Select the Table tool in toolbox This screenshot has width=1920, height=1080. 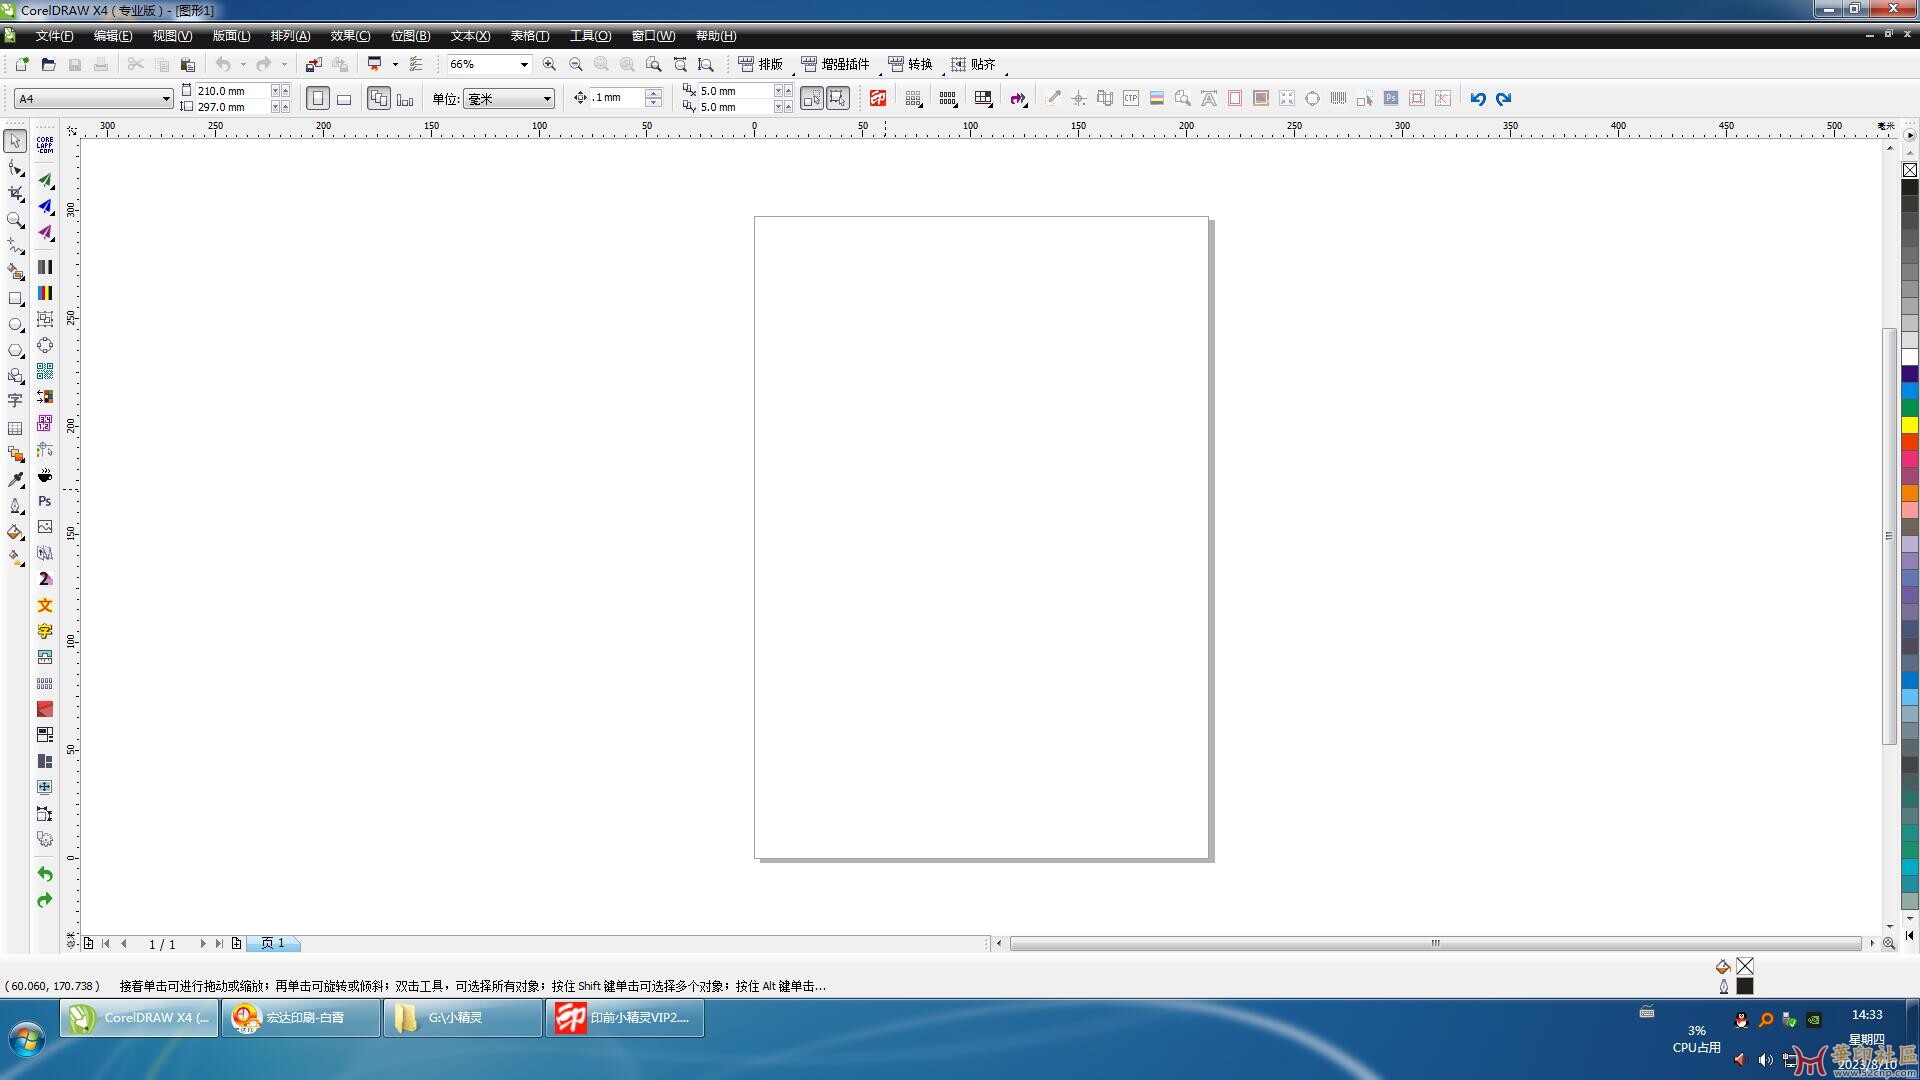(x=15, y=428)
